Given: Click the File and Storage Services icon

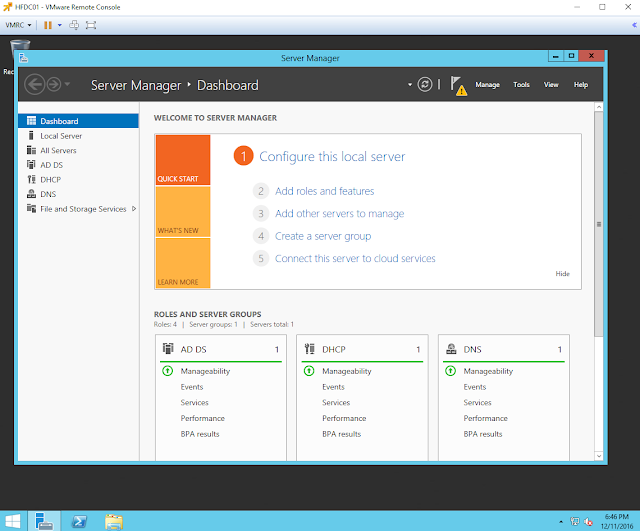Looking at the screenshot, I should (31, 208).
